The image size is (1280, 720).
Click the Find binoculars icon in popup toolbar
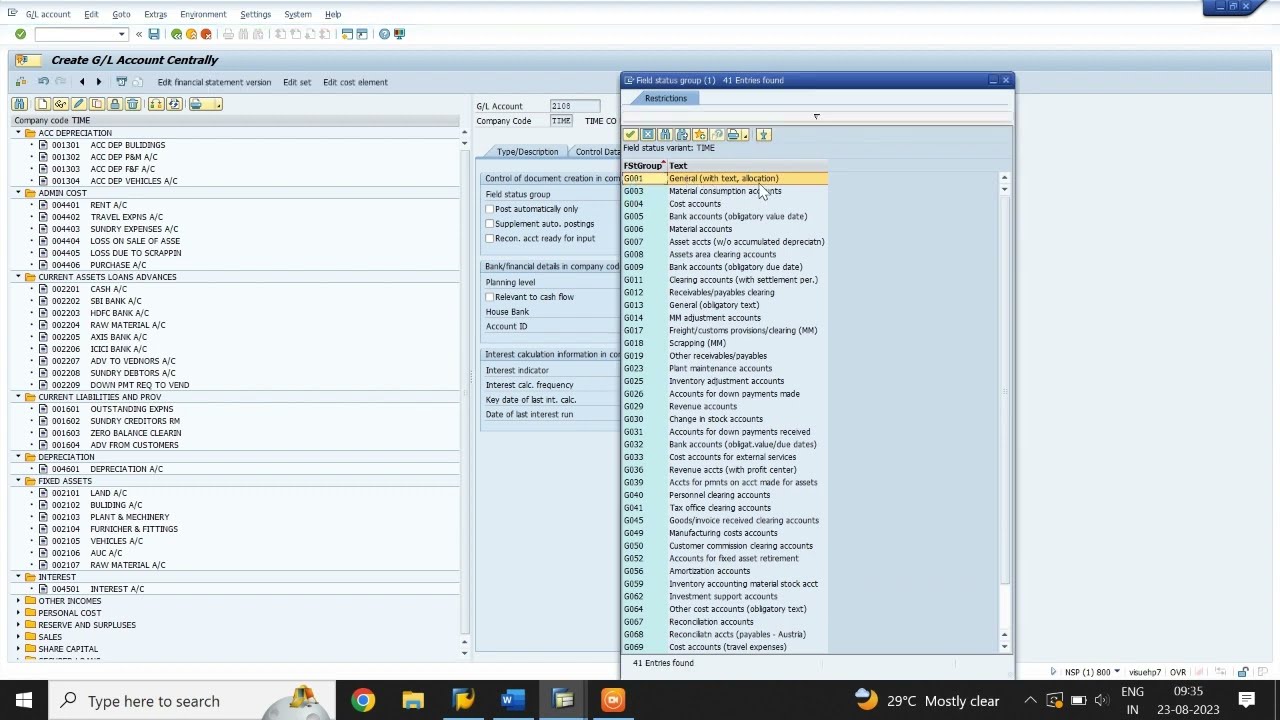[x=665, y=134]
